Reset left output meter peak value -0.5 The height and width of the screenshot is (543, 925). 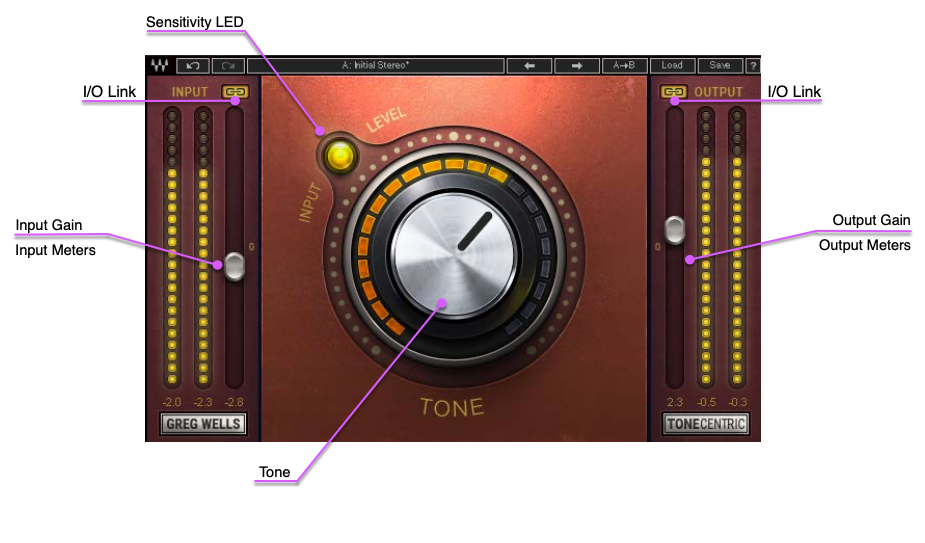point(706,402)
